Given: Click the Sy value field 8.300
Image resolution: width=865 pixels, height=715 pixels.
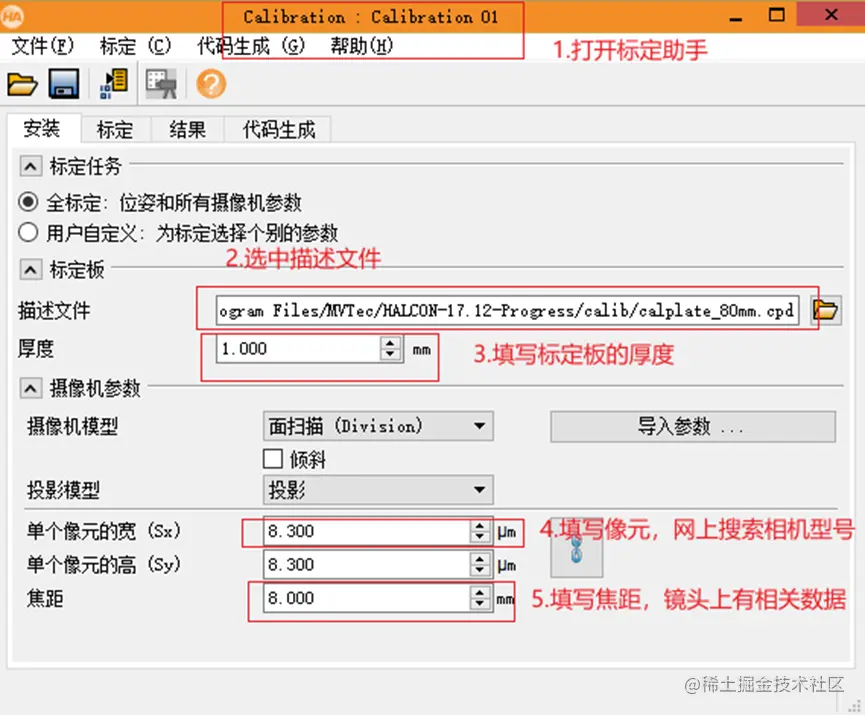Looking at the screenshot, I should 367,564.
